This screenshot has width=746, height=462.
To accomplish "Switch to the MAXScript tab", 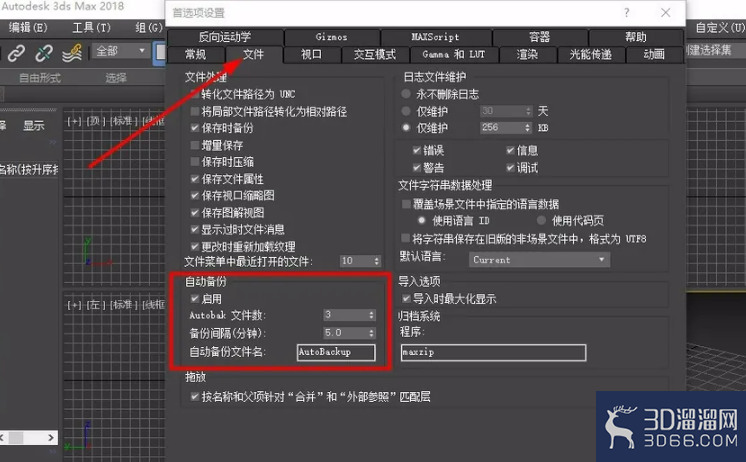I will coord(435,37).
